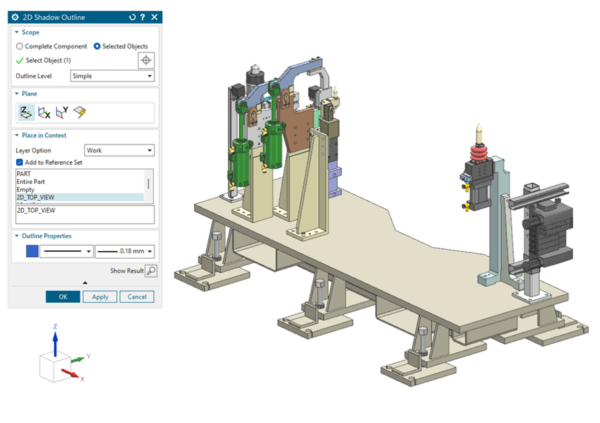Select the X-axis plane icon

(x=42, y=112)
